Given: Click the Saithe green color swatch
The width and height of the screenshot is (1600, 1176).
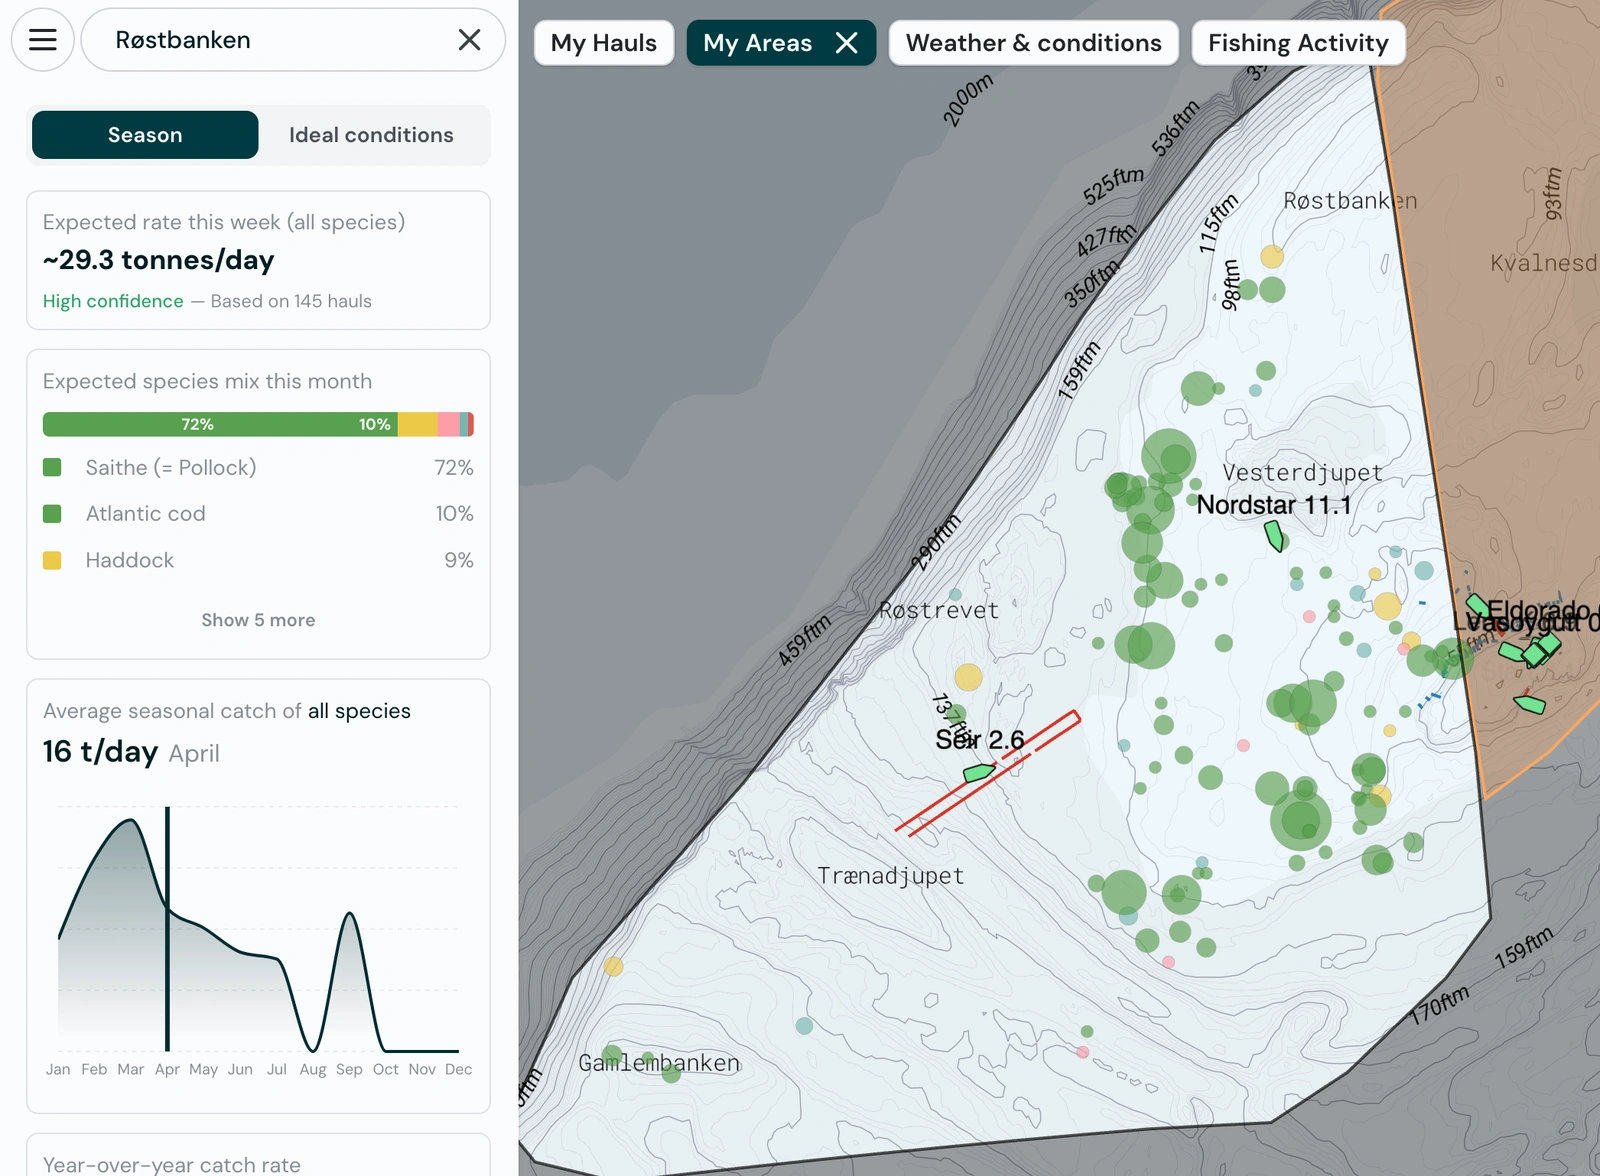Looking at the screenshot, I should click(x=53, y=468).
